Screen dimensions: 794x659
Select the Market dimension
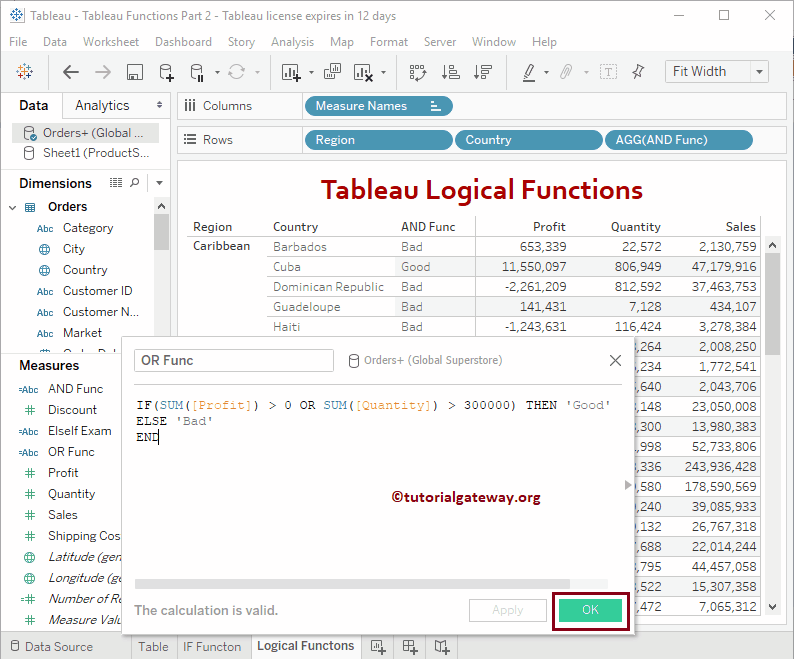pyautogui.click(x=82, y=333)
